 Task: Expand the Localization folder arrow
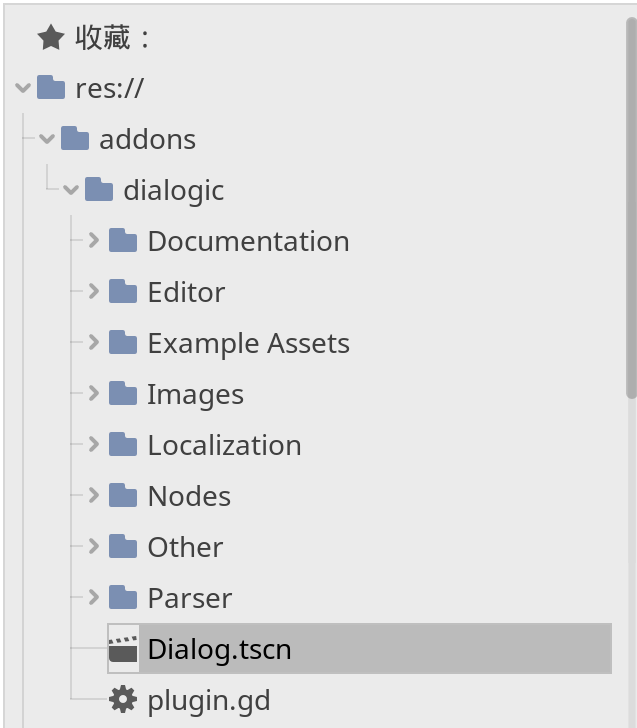94,444
